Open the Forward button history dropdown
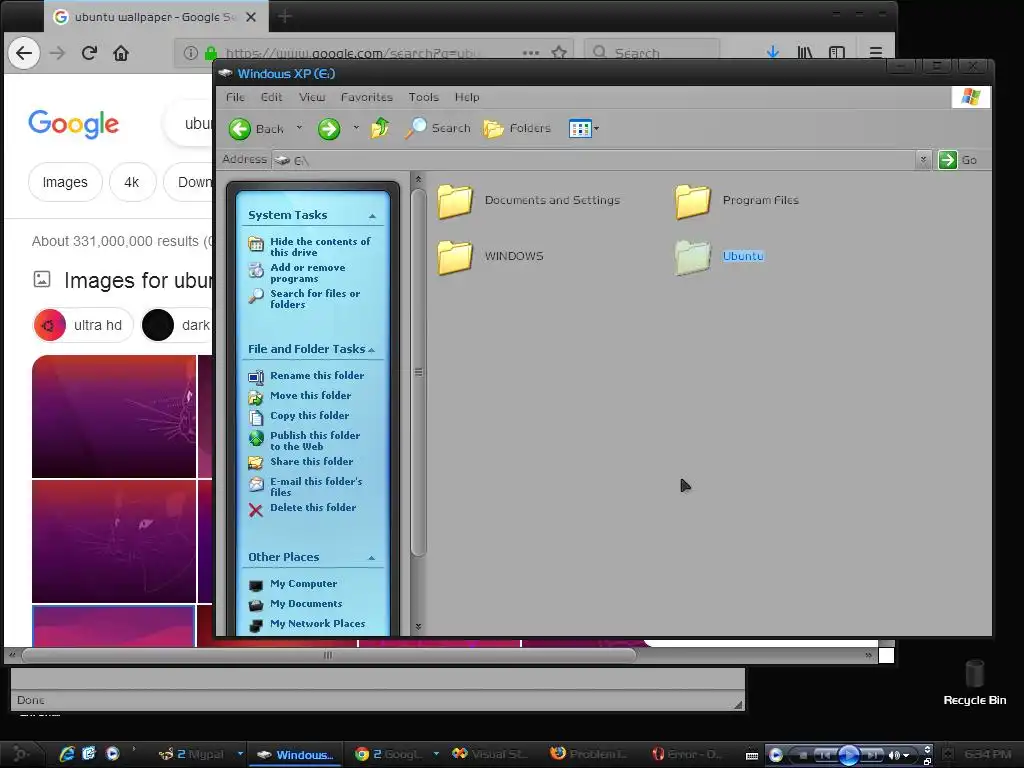 pyautogui.click(x=356, y=128)
